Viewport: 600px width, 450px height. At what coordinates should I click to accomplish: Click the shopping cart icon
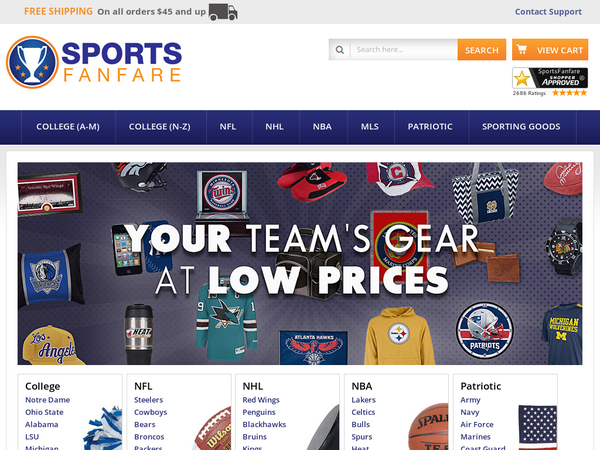521,49
